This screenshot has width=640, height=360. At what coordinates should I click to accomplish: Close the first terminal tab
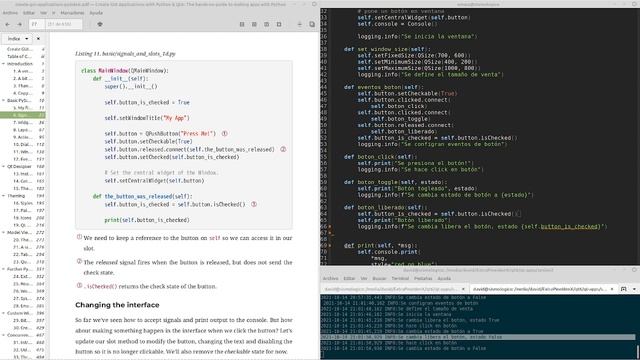pyautogui.click(x=463, y=289)
